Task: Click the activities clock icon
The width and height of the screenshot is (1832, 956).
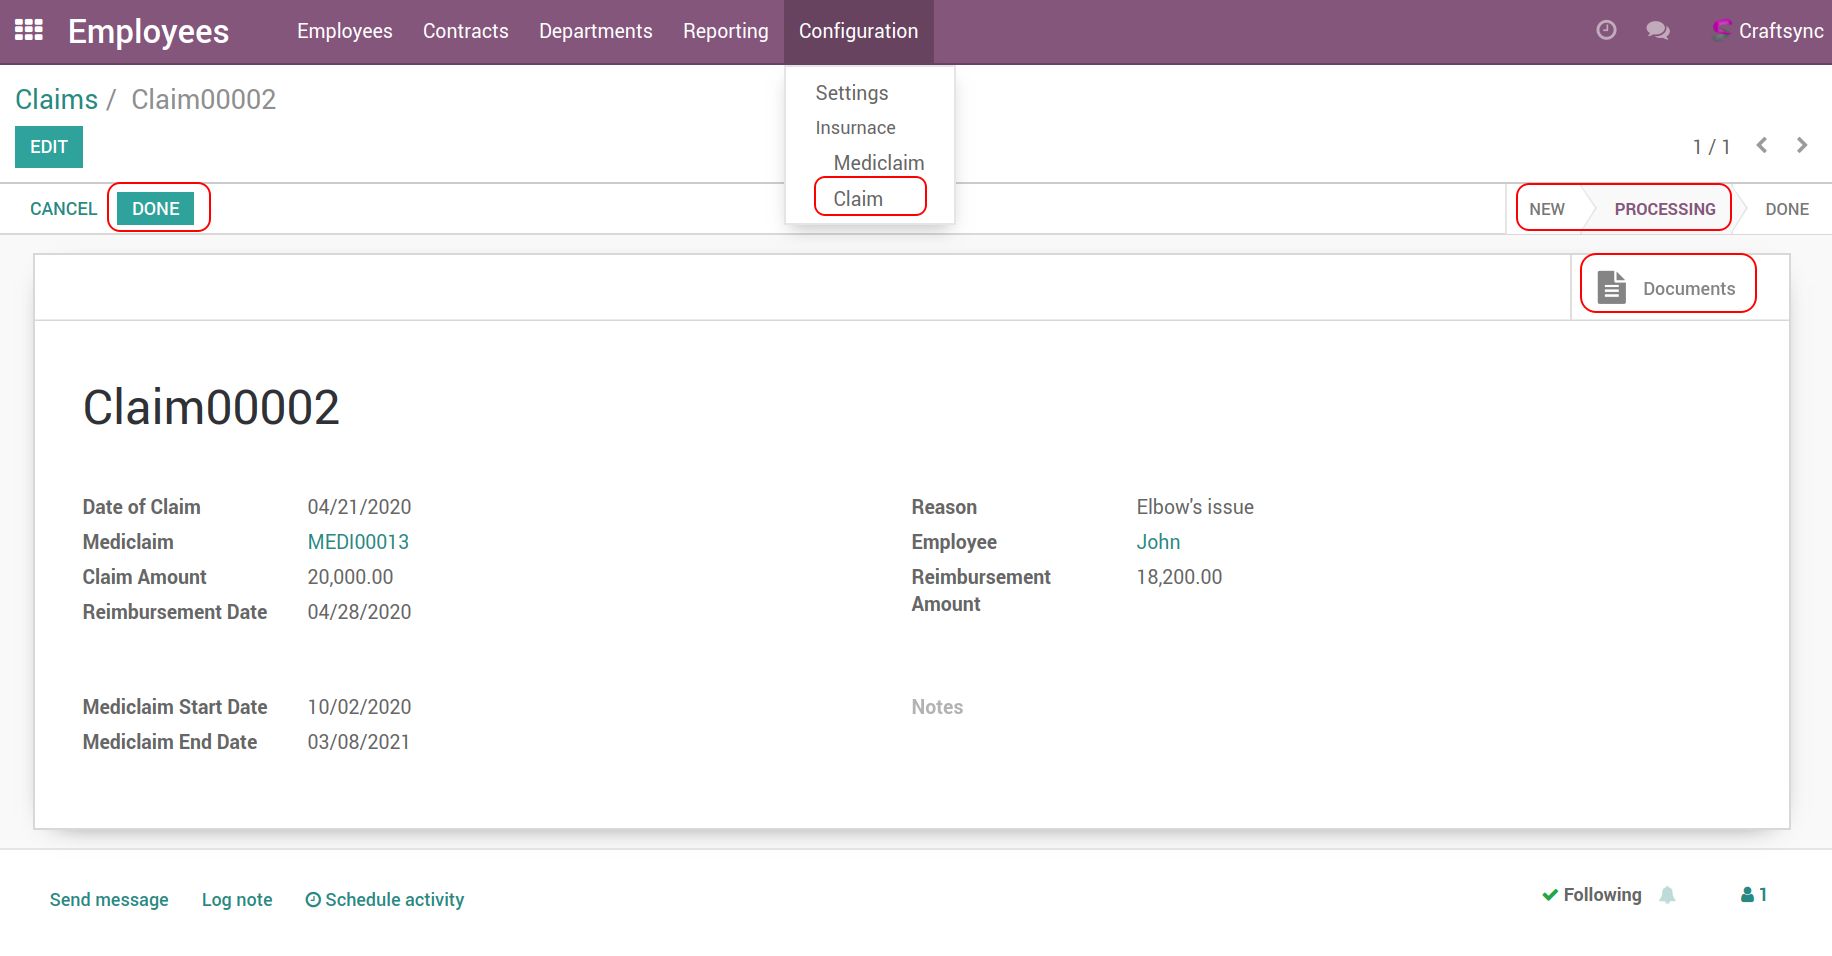Action: click(1606, 30)
